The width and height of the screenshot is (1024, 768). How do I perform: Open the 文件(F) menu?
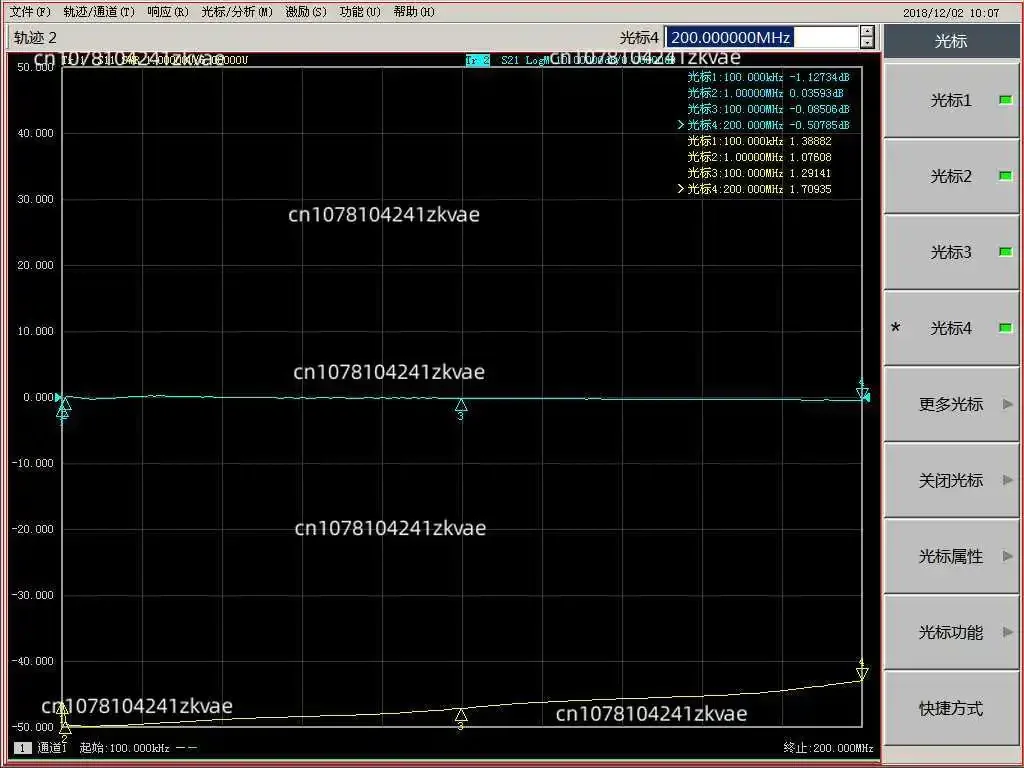(x=29, y=12)
